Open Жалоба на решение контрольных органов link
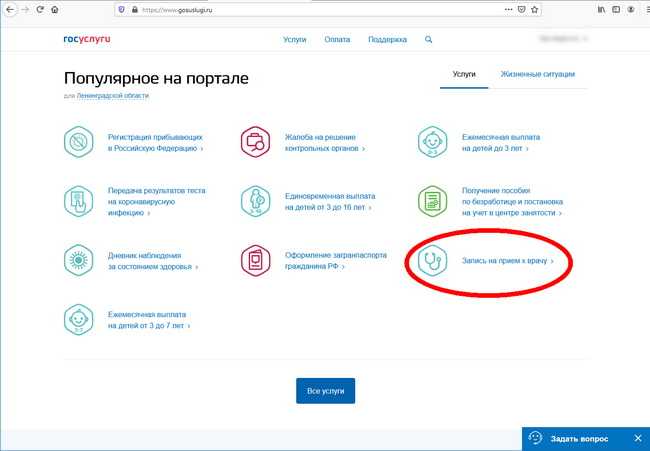650x451 pixels. coord(325,143)
